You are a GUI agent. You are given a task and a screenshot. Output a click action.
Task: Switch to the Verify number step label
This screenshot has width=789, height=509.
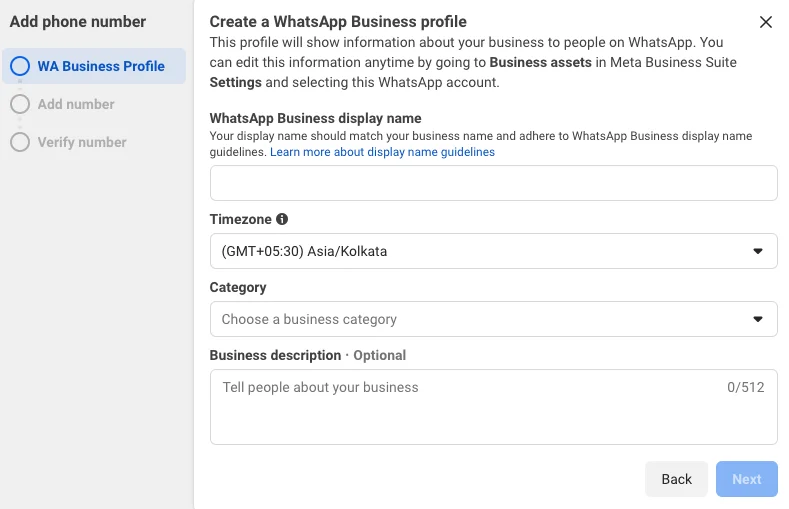82,142
